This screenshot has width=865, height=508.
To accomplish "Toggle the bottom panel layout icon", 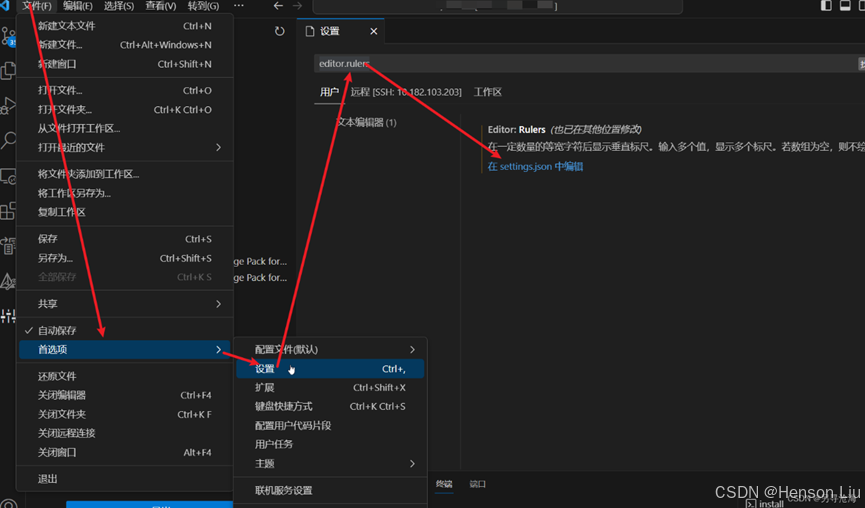I will pos(845,6).
